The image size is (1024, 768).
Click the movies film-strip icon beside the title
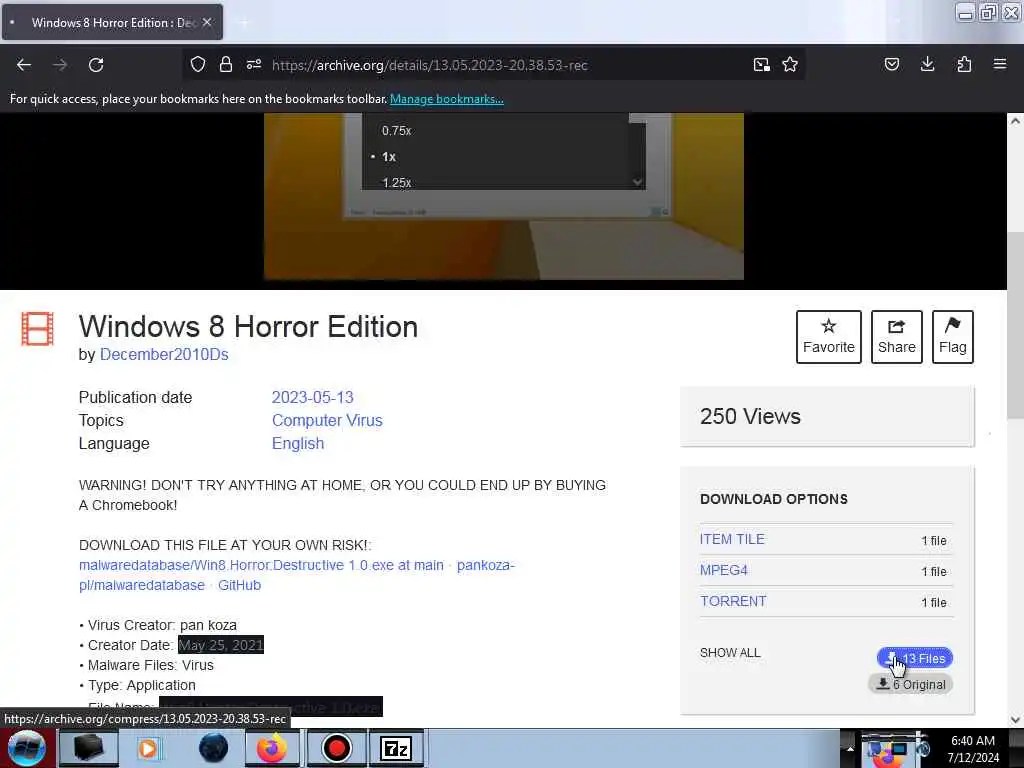click(x=37, y=328)
